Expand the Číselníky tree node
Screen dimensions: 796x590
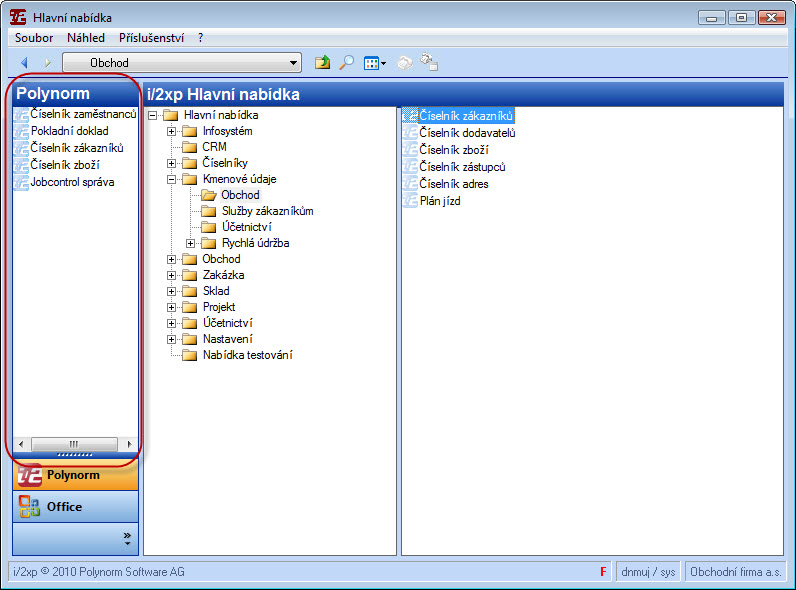(172, 163)
